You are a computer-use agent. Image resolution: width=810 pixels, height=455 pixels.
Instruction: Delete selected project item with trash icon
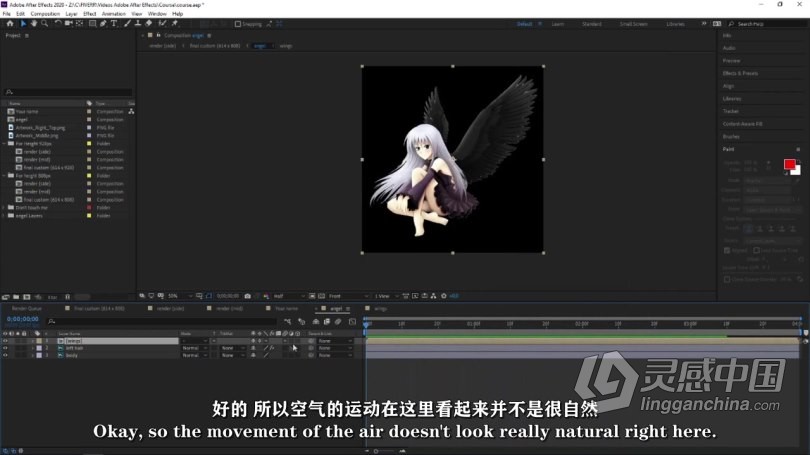pos(67,297)
